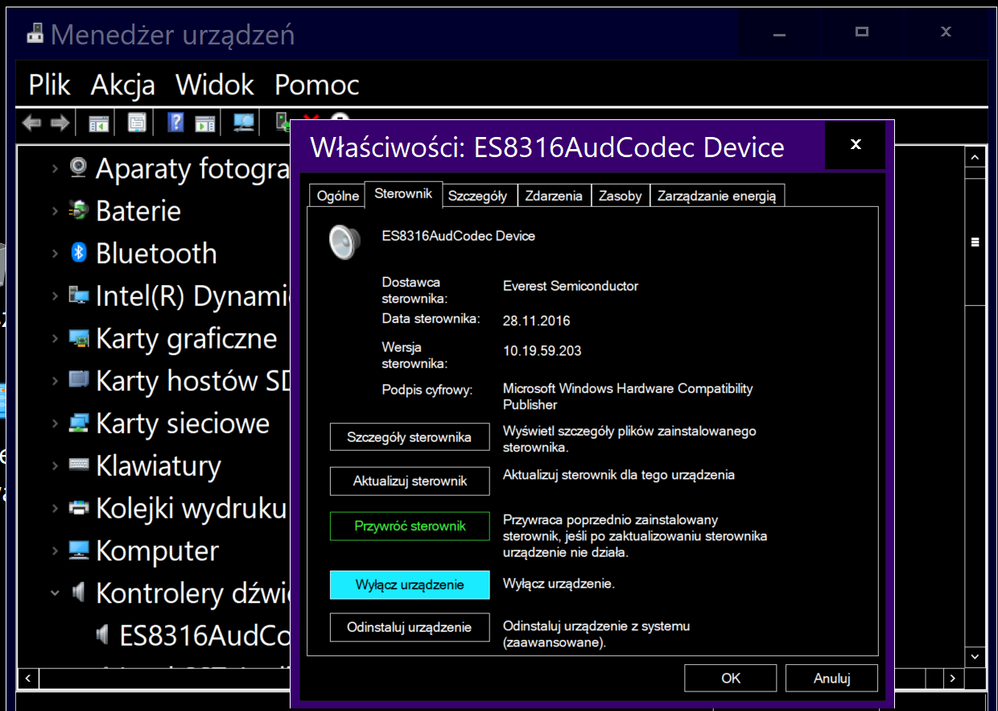The height and width of the screenshot is (711, 998).
Task: Select the Klawiatury tree label
Action: pyautogui.click(x=158, y=465)
